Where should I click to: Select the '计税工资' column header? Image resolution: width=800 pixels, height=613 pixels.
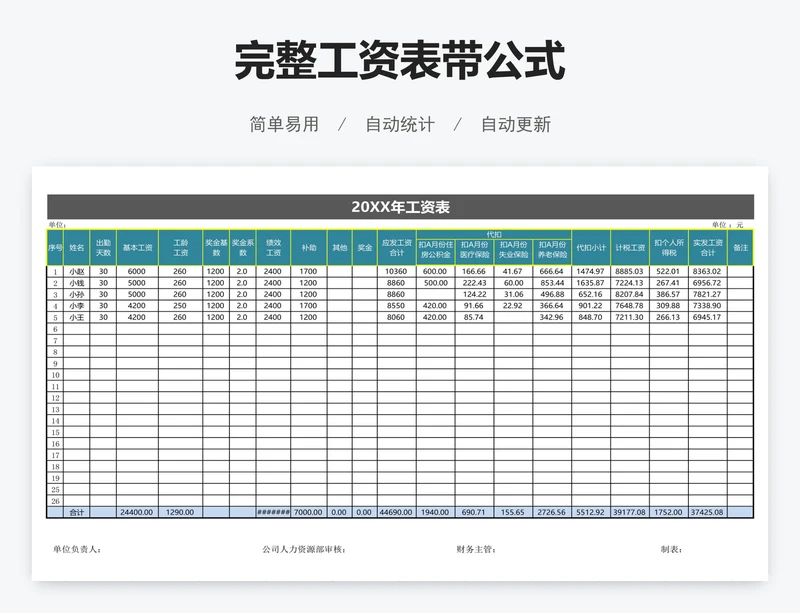click(x=630, y=248)
